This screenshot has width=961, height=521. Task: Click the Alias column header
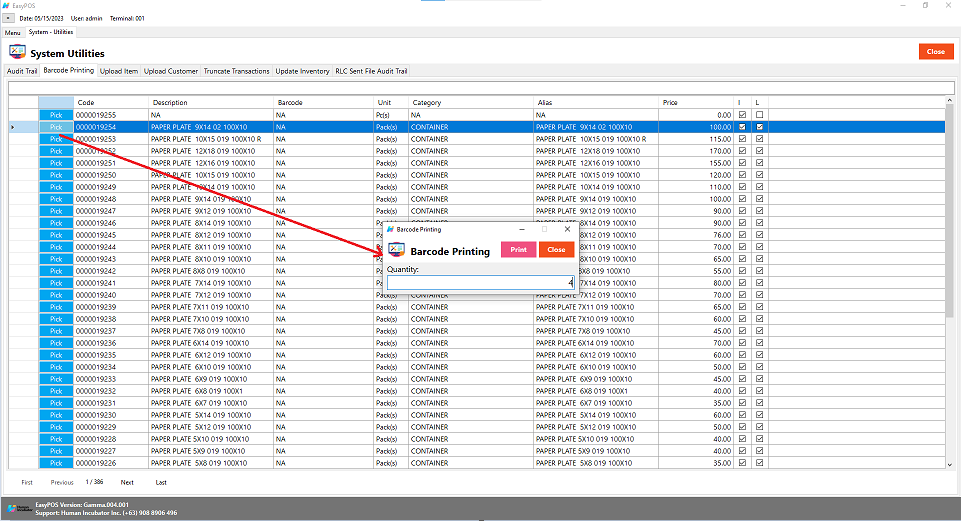coord(596,102)
